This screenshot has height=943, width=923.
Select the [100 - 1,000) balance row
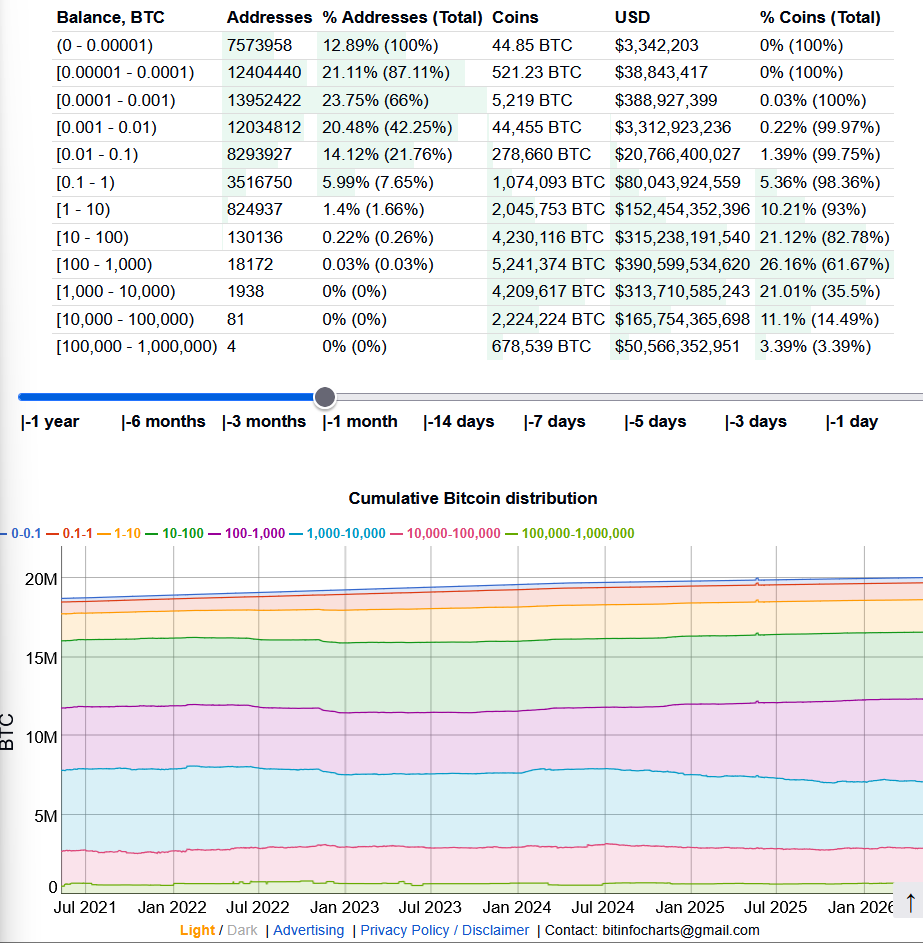point(473,264)
